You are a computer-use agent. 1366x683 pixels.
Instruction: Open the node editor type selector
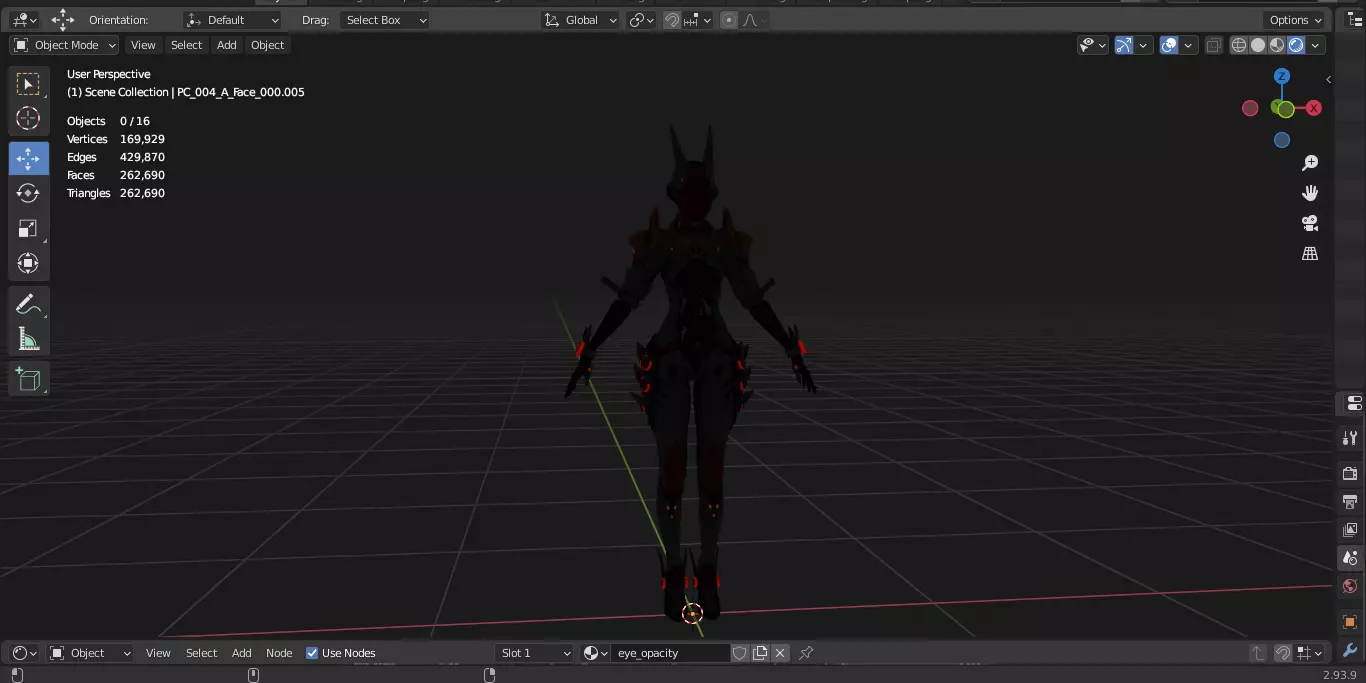[24, 653]
